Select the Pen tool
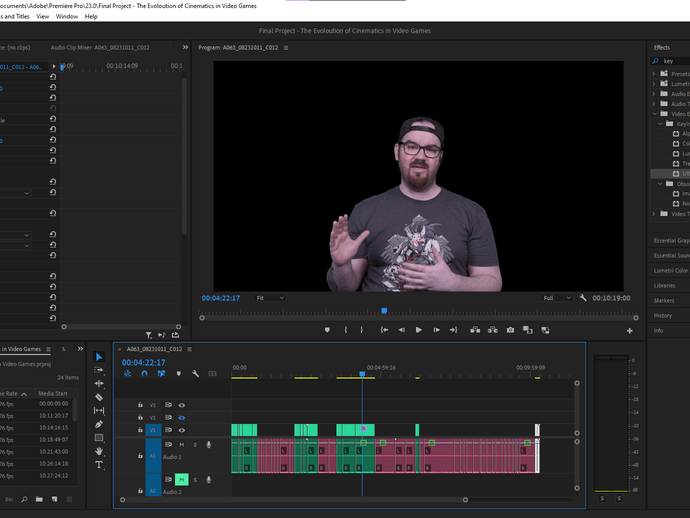This screenshot has height=518, width=690. (x=99, y=424)
